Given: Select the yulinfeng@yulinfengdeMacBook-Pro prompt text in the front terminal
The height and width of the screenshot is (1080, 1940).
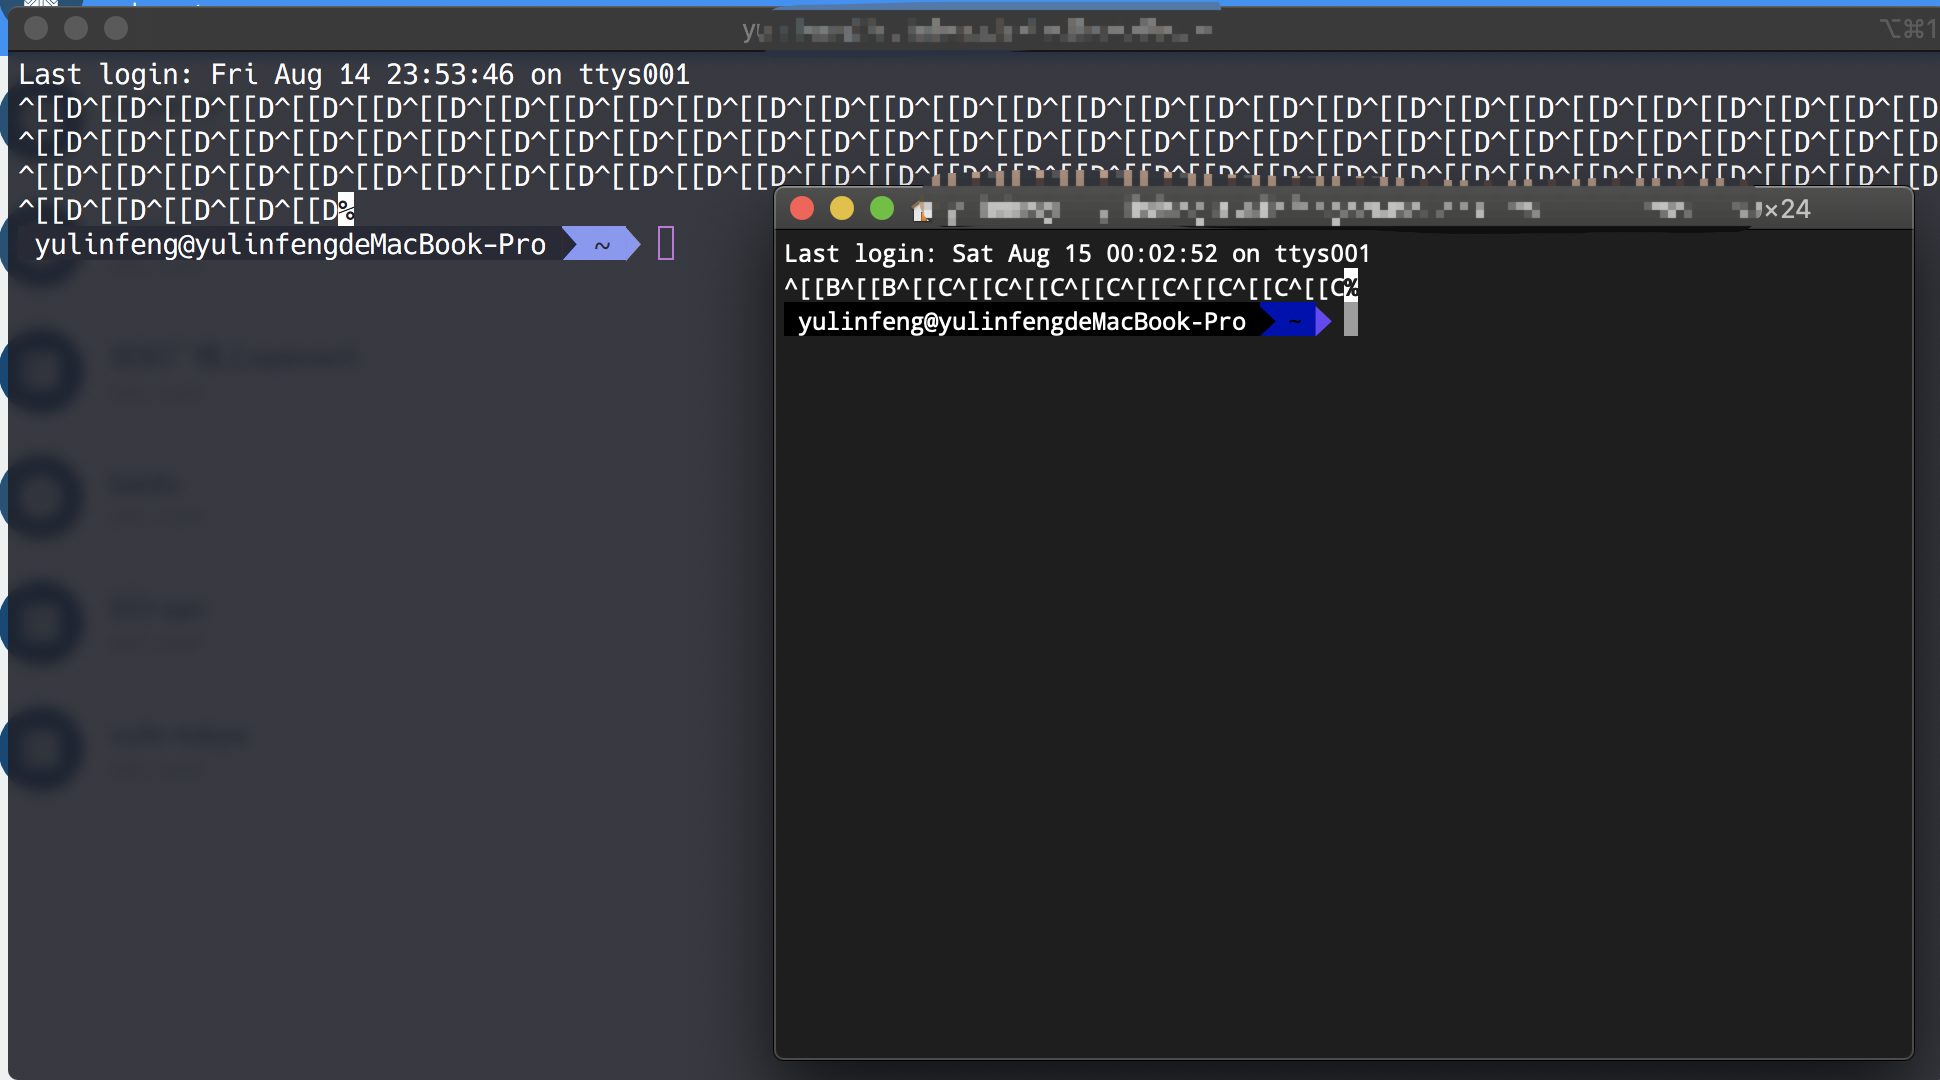Looking at the screenshot, I should [1022, 321].
